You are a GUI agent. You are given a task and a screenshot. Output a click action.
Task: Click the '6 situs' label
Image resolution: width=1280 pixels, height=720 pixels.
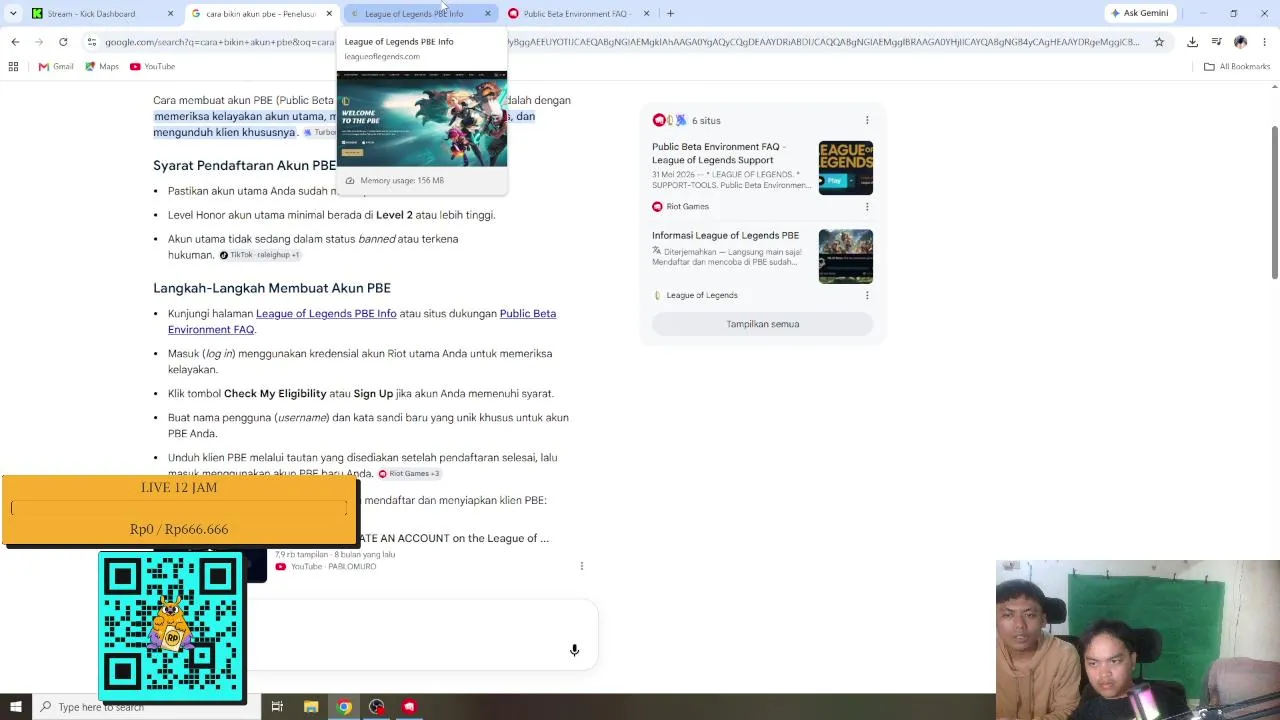click(x=706, y=120)
